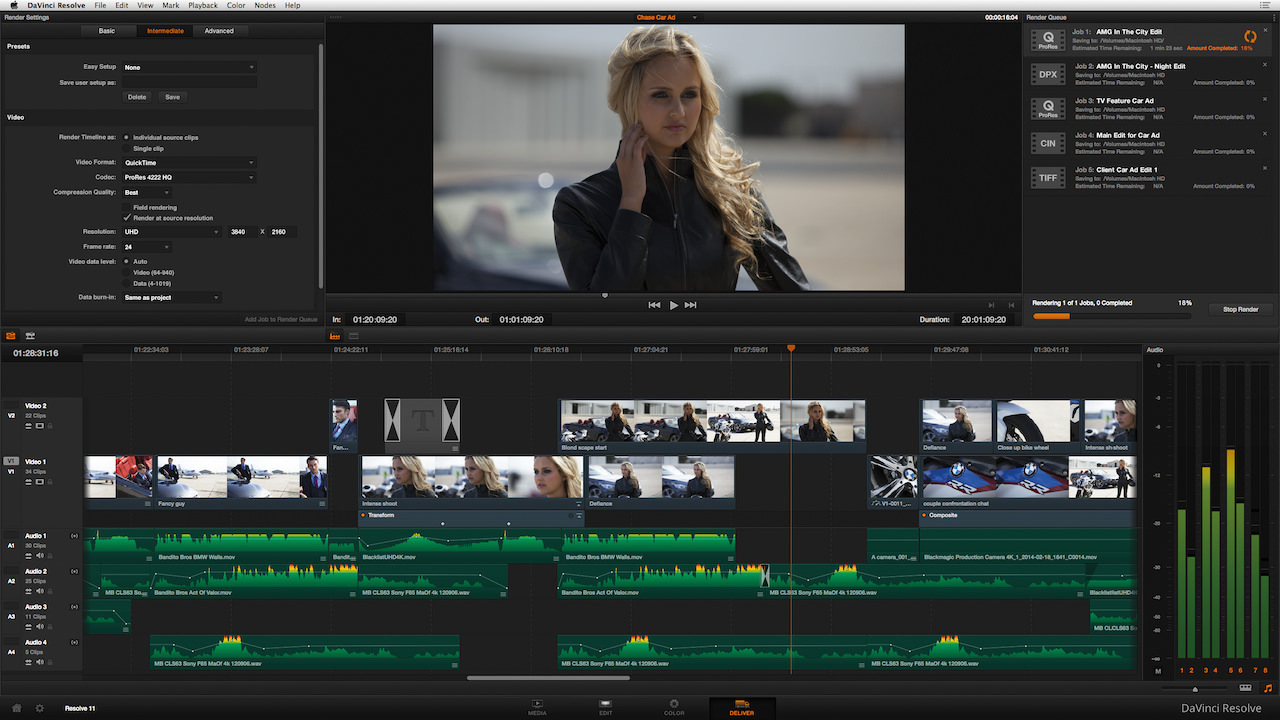
Task: Open the Nodes menu
Action: pyautogui.click(x=265, y=5)
